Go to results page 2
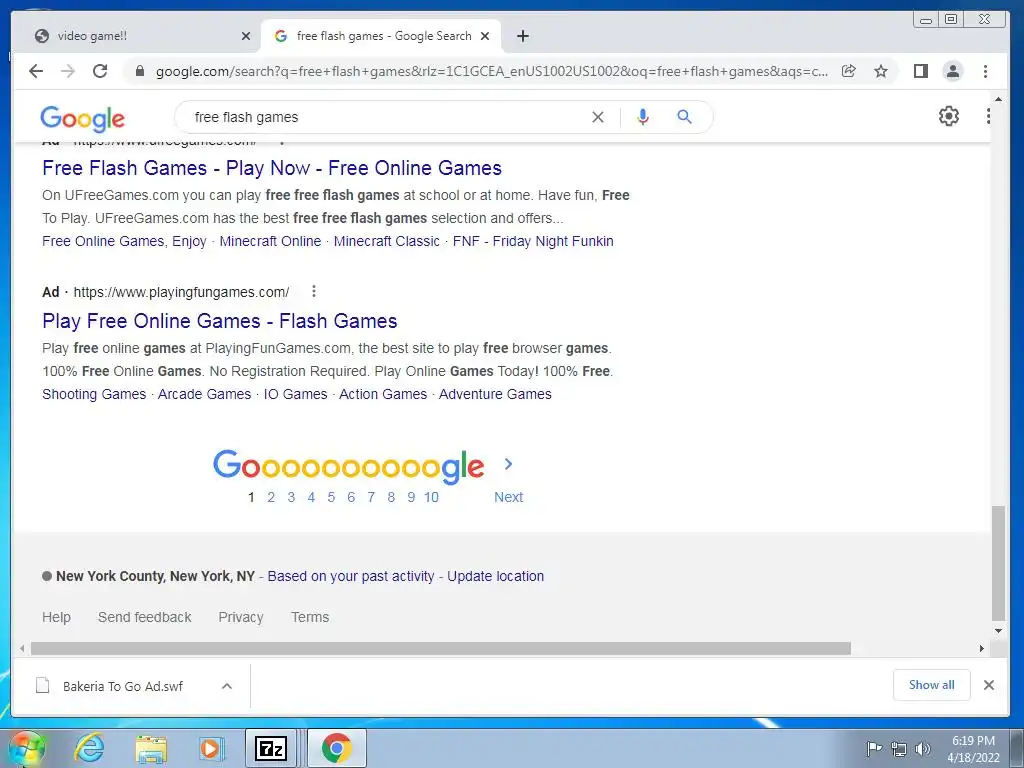The image size is (1024, 768). [271, 497]
